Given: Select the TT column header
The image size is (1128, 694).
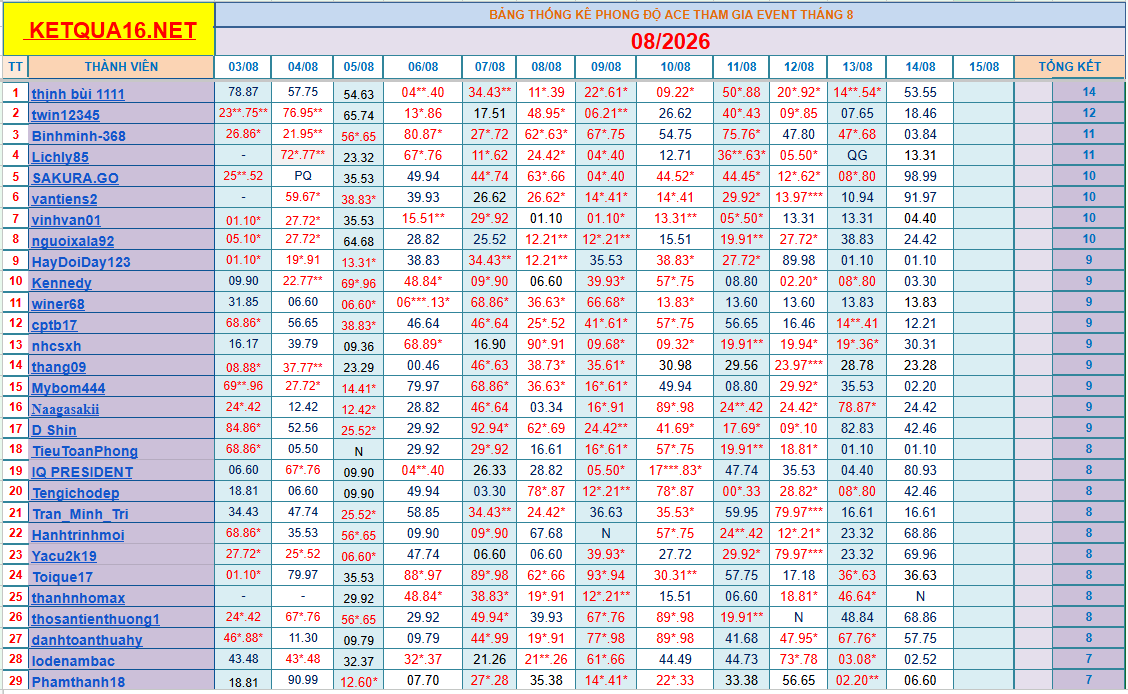Looking at the screenshot, I should coord(15,67).
